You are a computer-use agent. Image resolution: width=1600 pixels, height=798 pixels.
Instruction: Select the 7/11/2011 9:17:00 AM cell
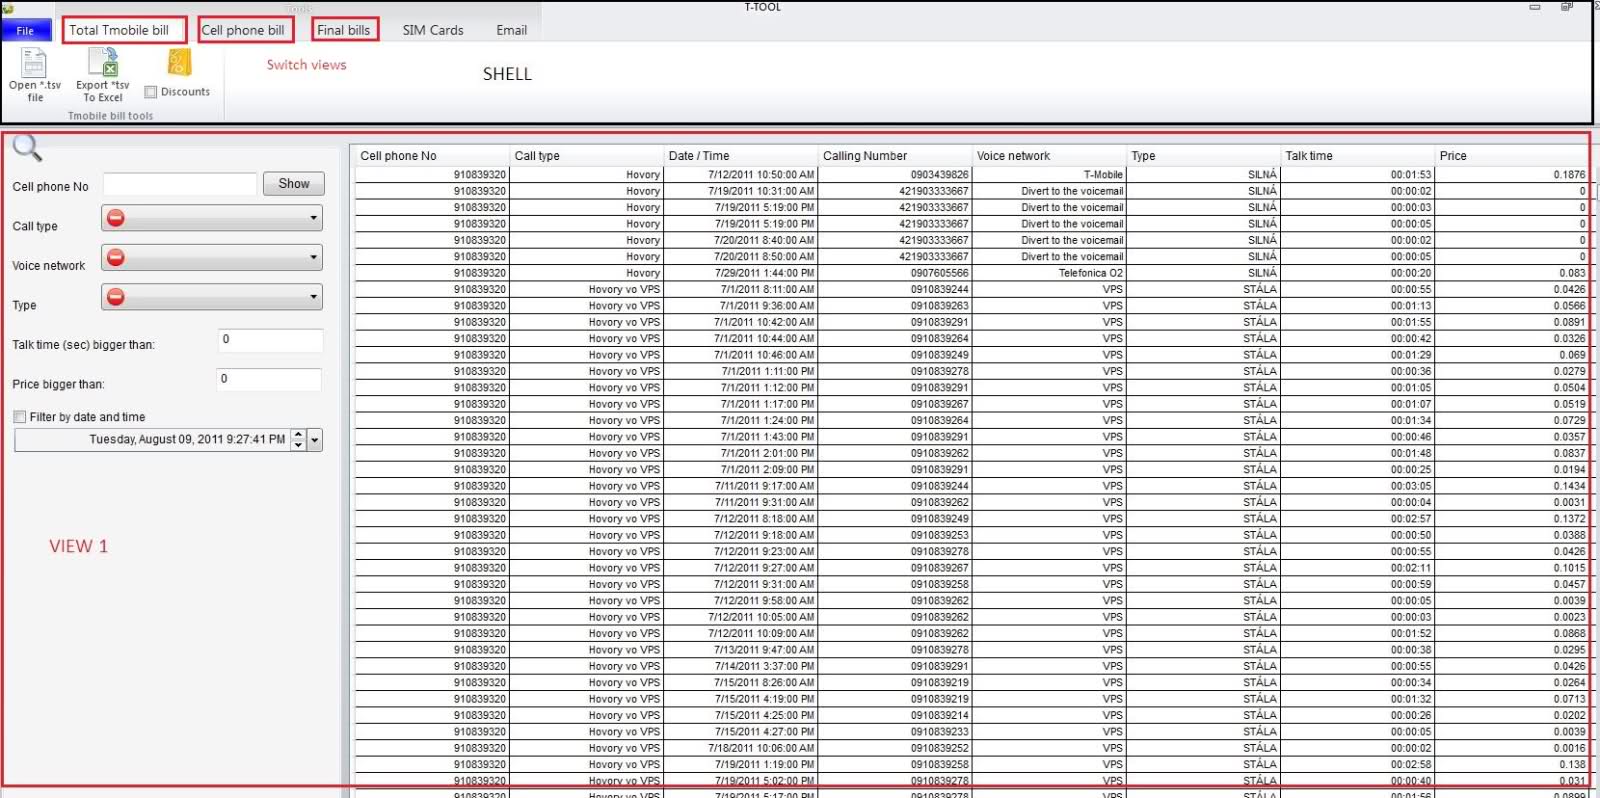[x=741, y=486]
